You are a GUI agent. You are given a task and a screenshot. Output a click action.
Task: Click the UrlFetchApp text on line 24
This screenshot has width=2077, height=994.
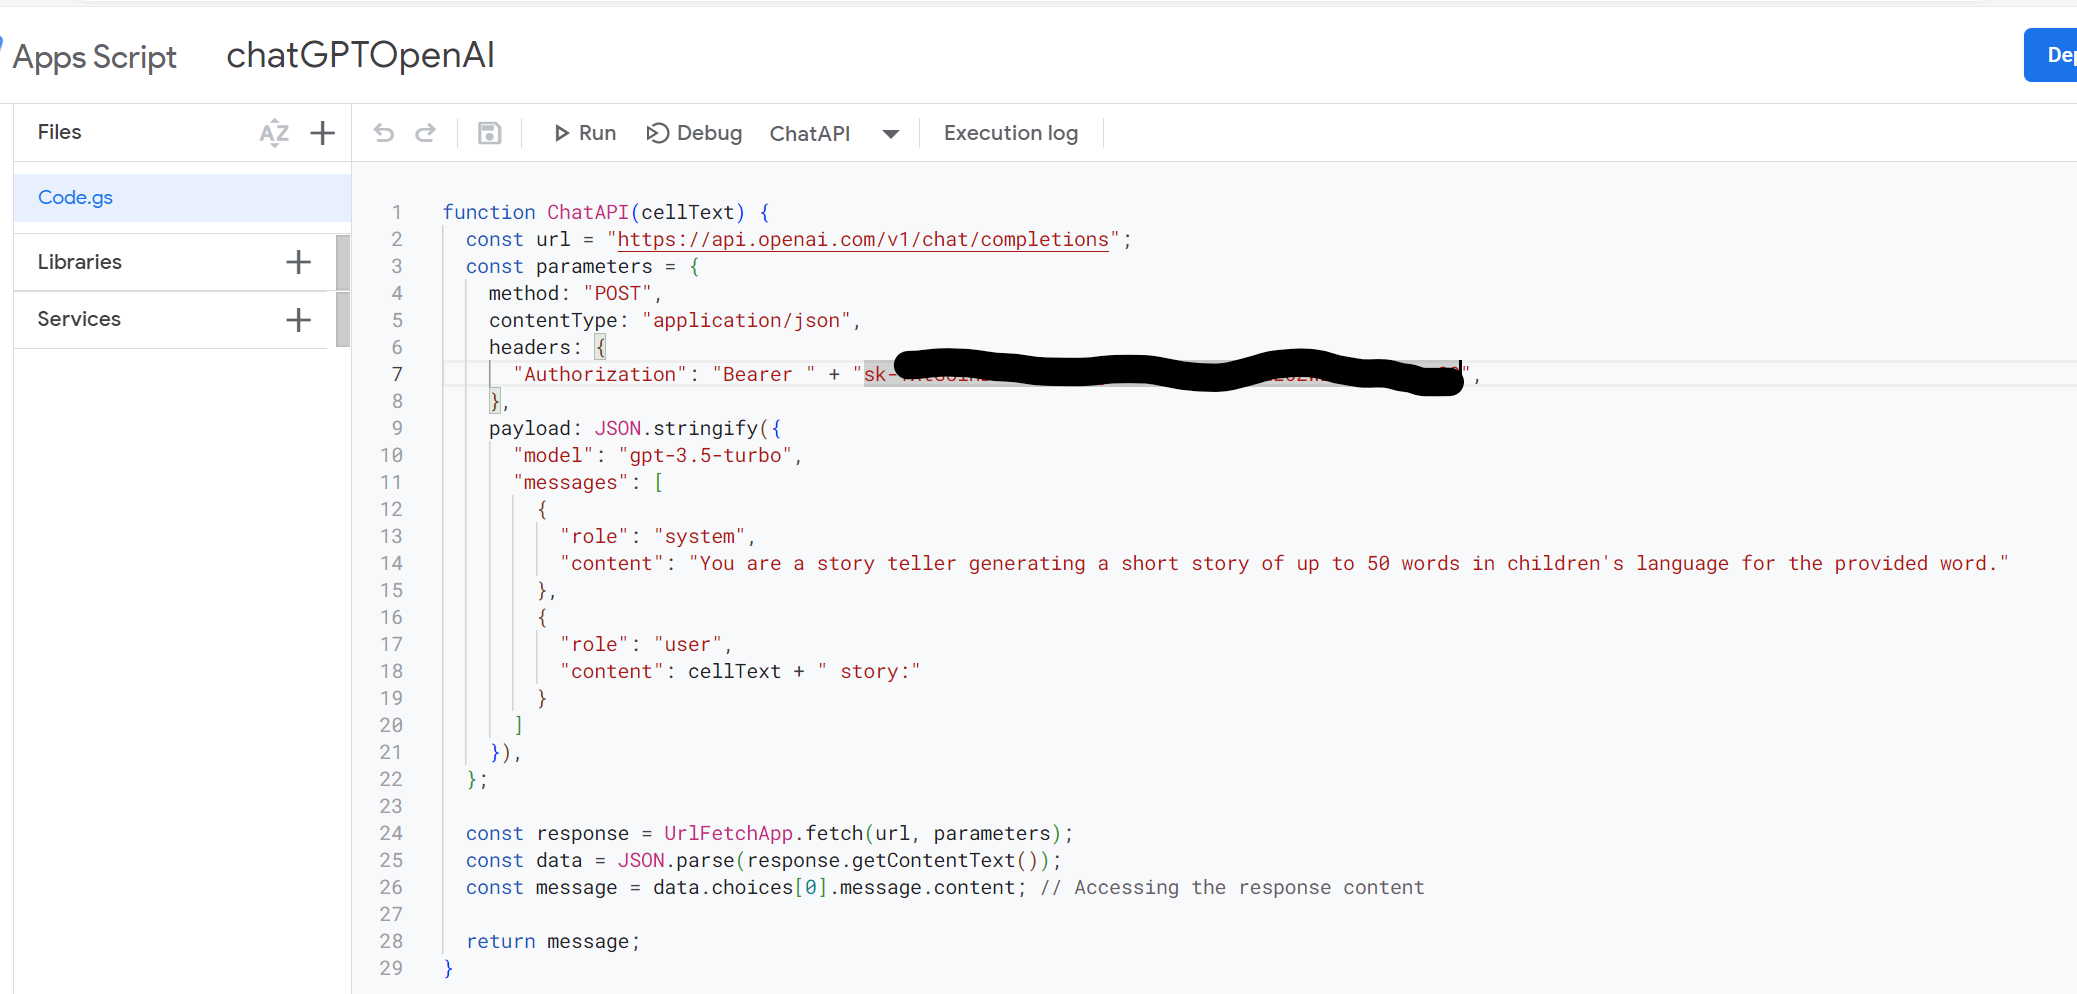728,833
